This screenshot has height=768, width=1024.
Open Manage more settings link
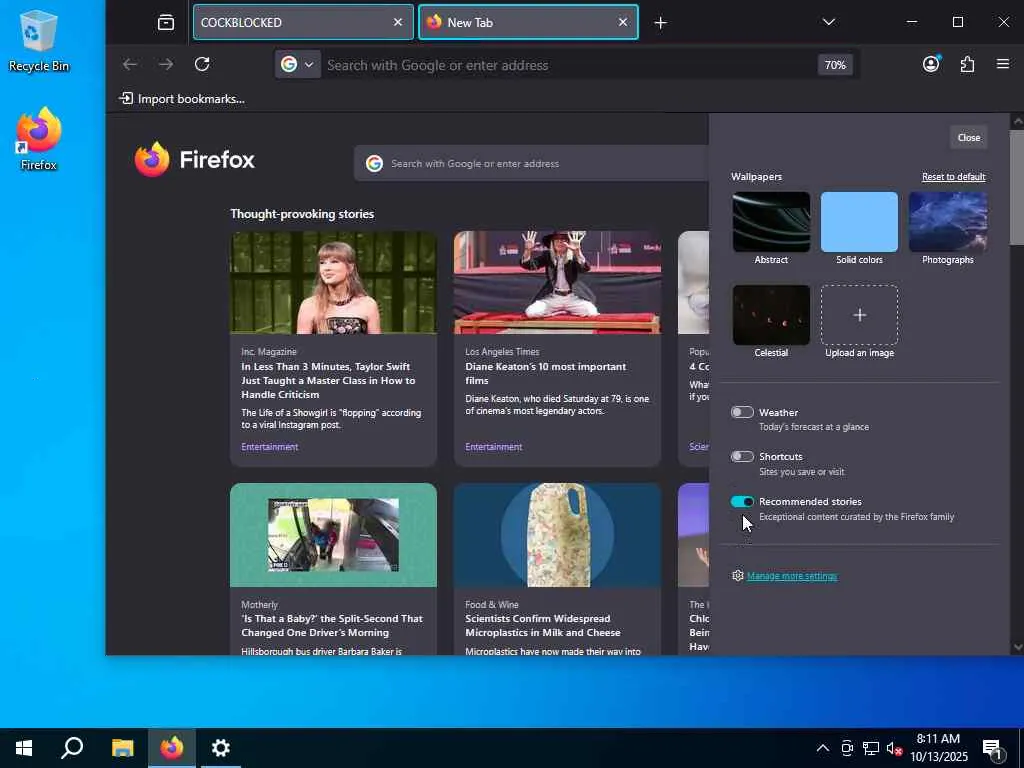coord(792,576)
